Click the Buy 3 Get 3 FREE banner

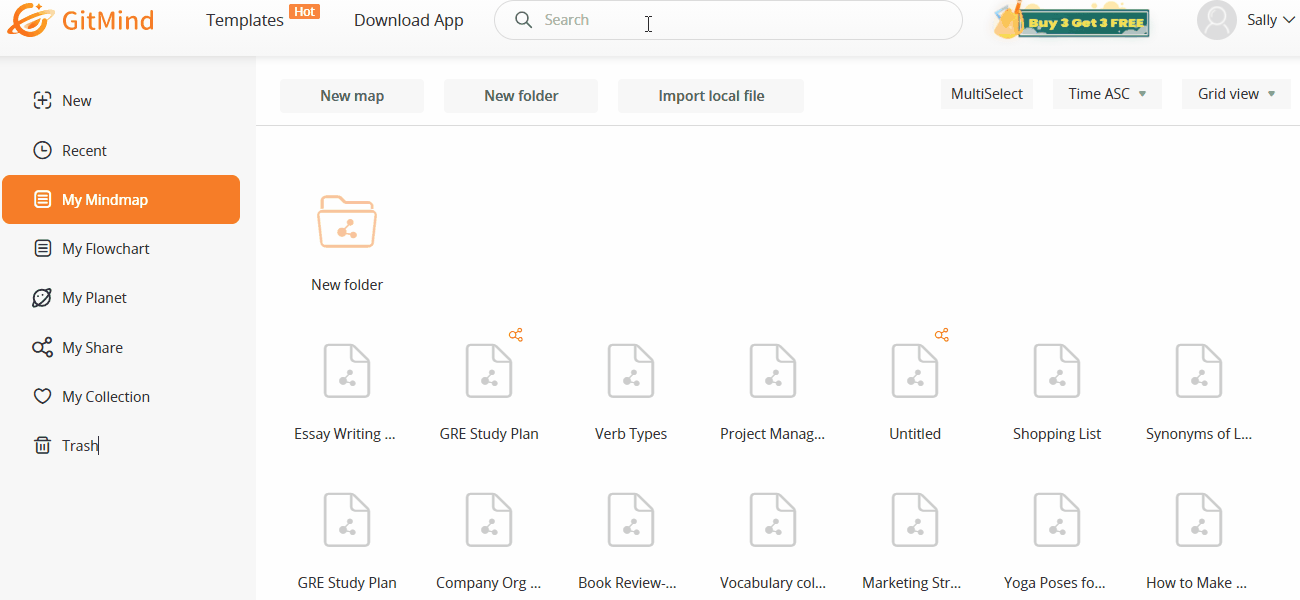tap(1071, 21)
